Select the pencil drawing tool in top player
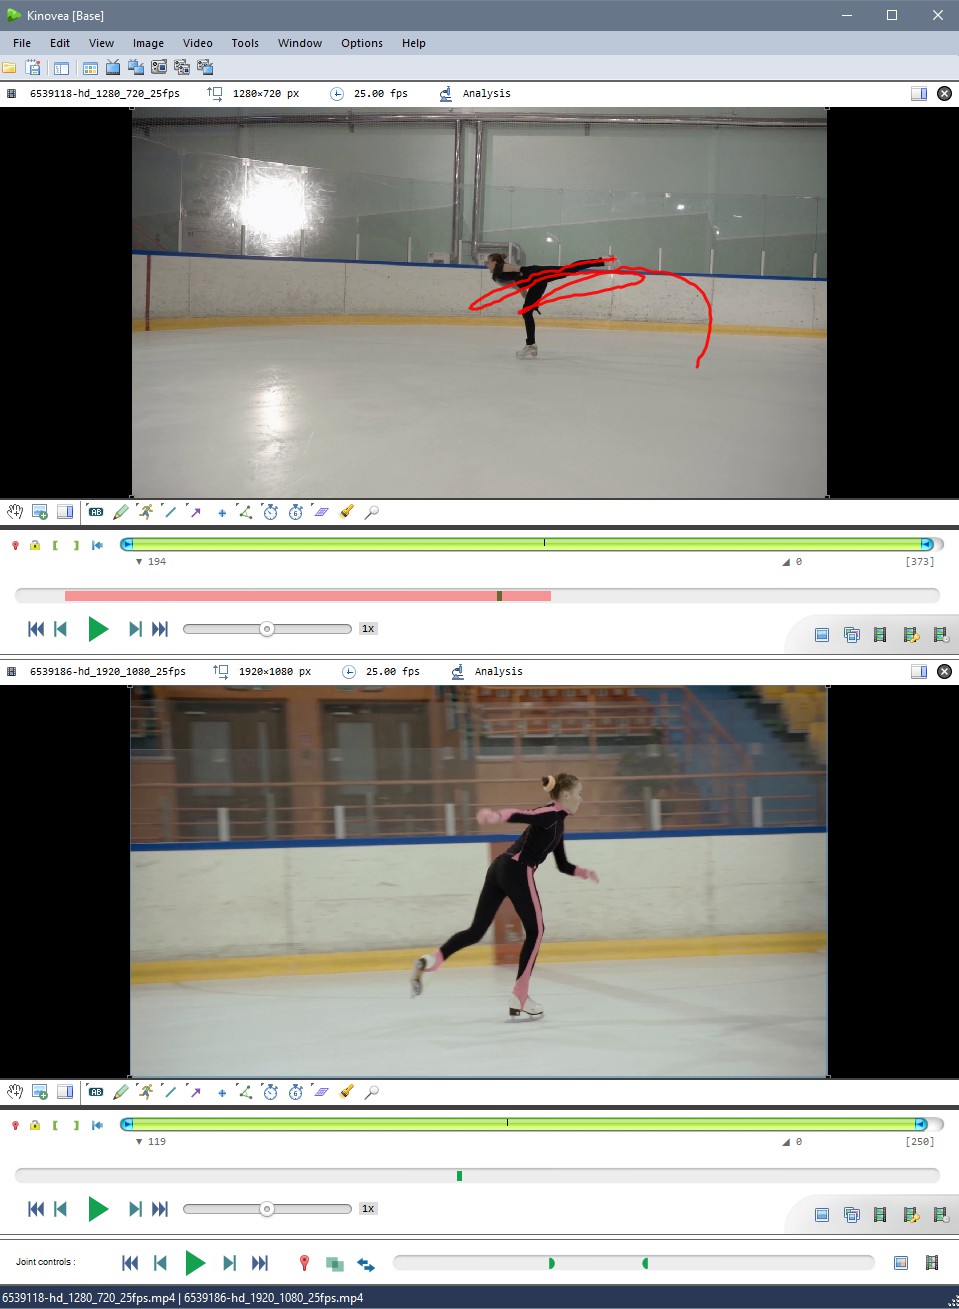Screen dimensions: 959x1309 (121, 512)
